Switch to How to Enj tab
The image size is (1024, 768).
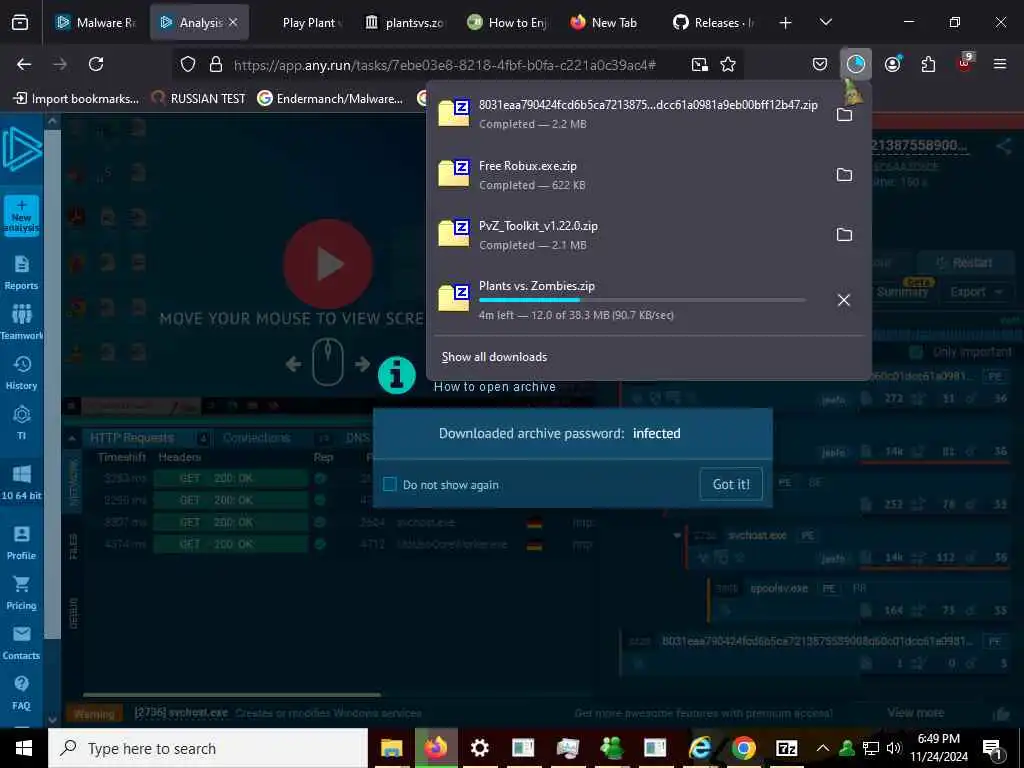pos(508,23)
